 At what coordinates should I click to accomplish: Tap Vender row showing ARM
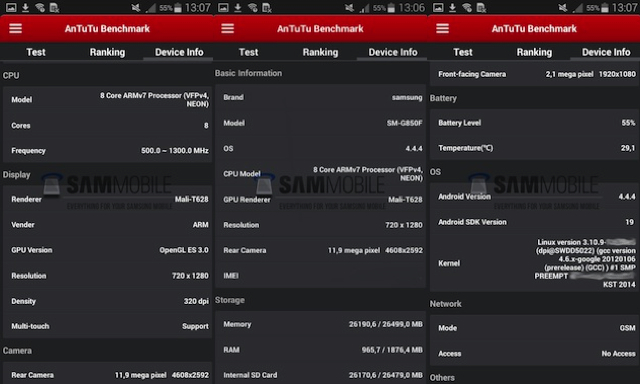click(x=108, y=224)
